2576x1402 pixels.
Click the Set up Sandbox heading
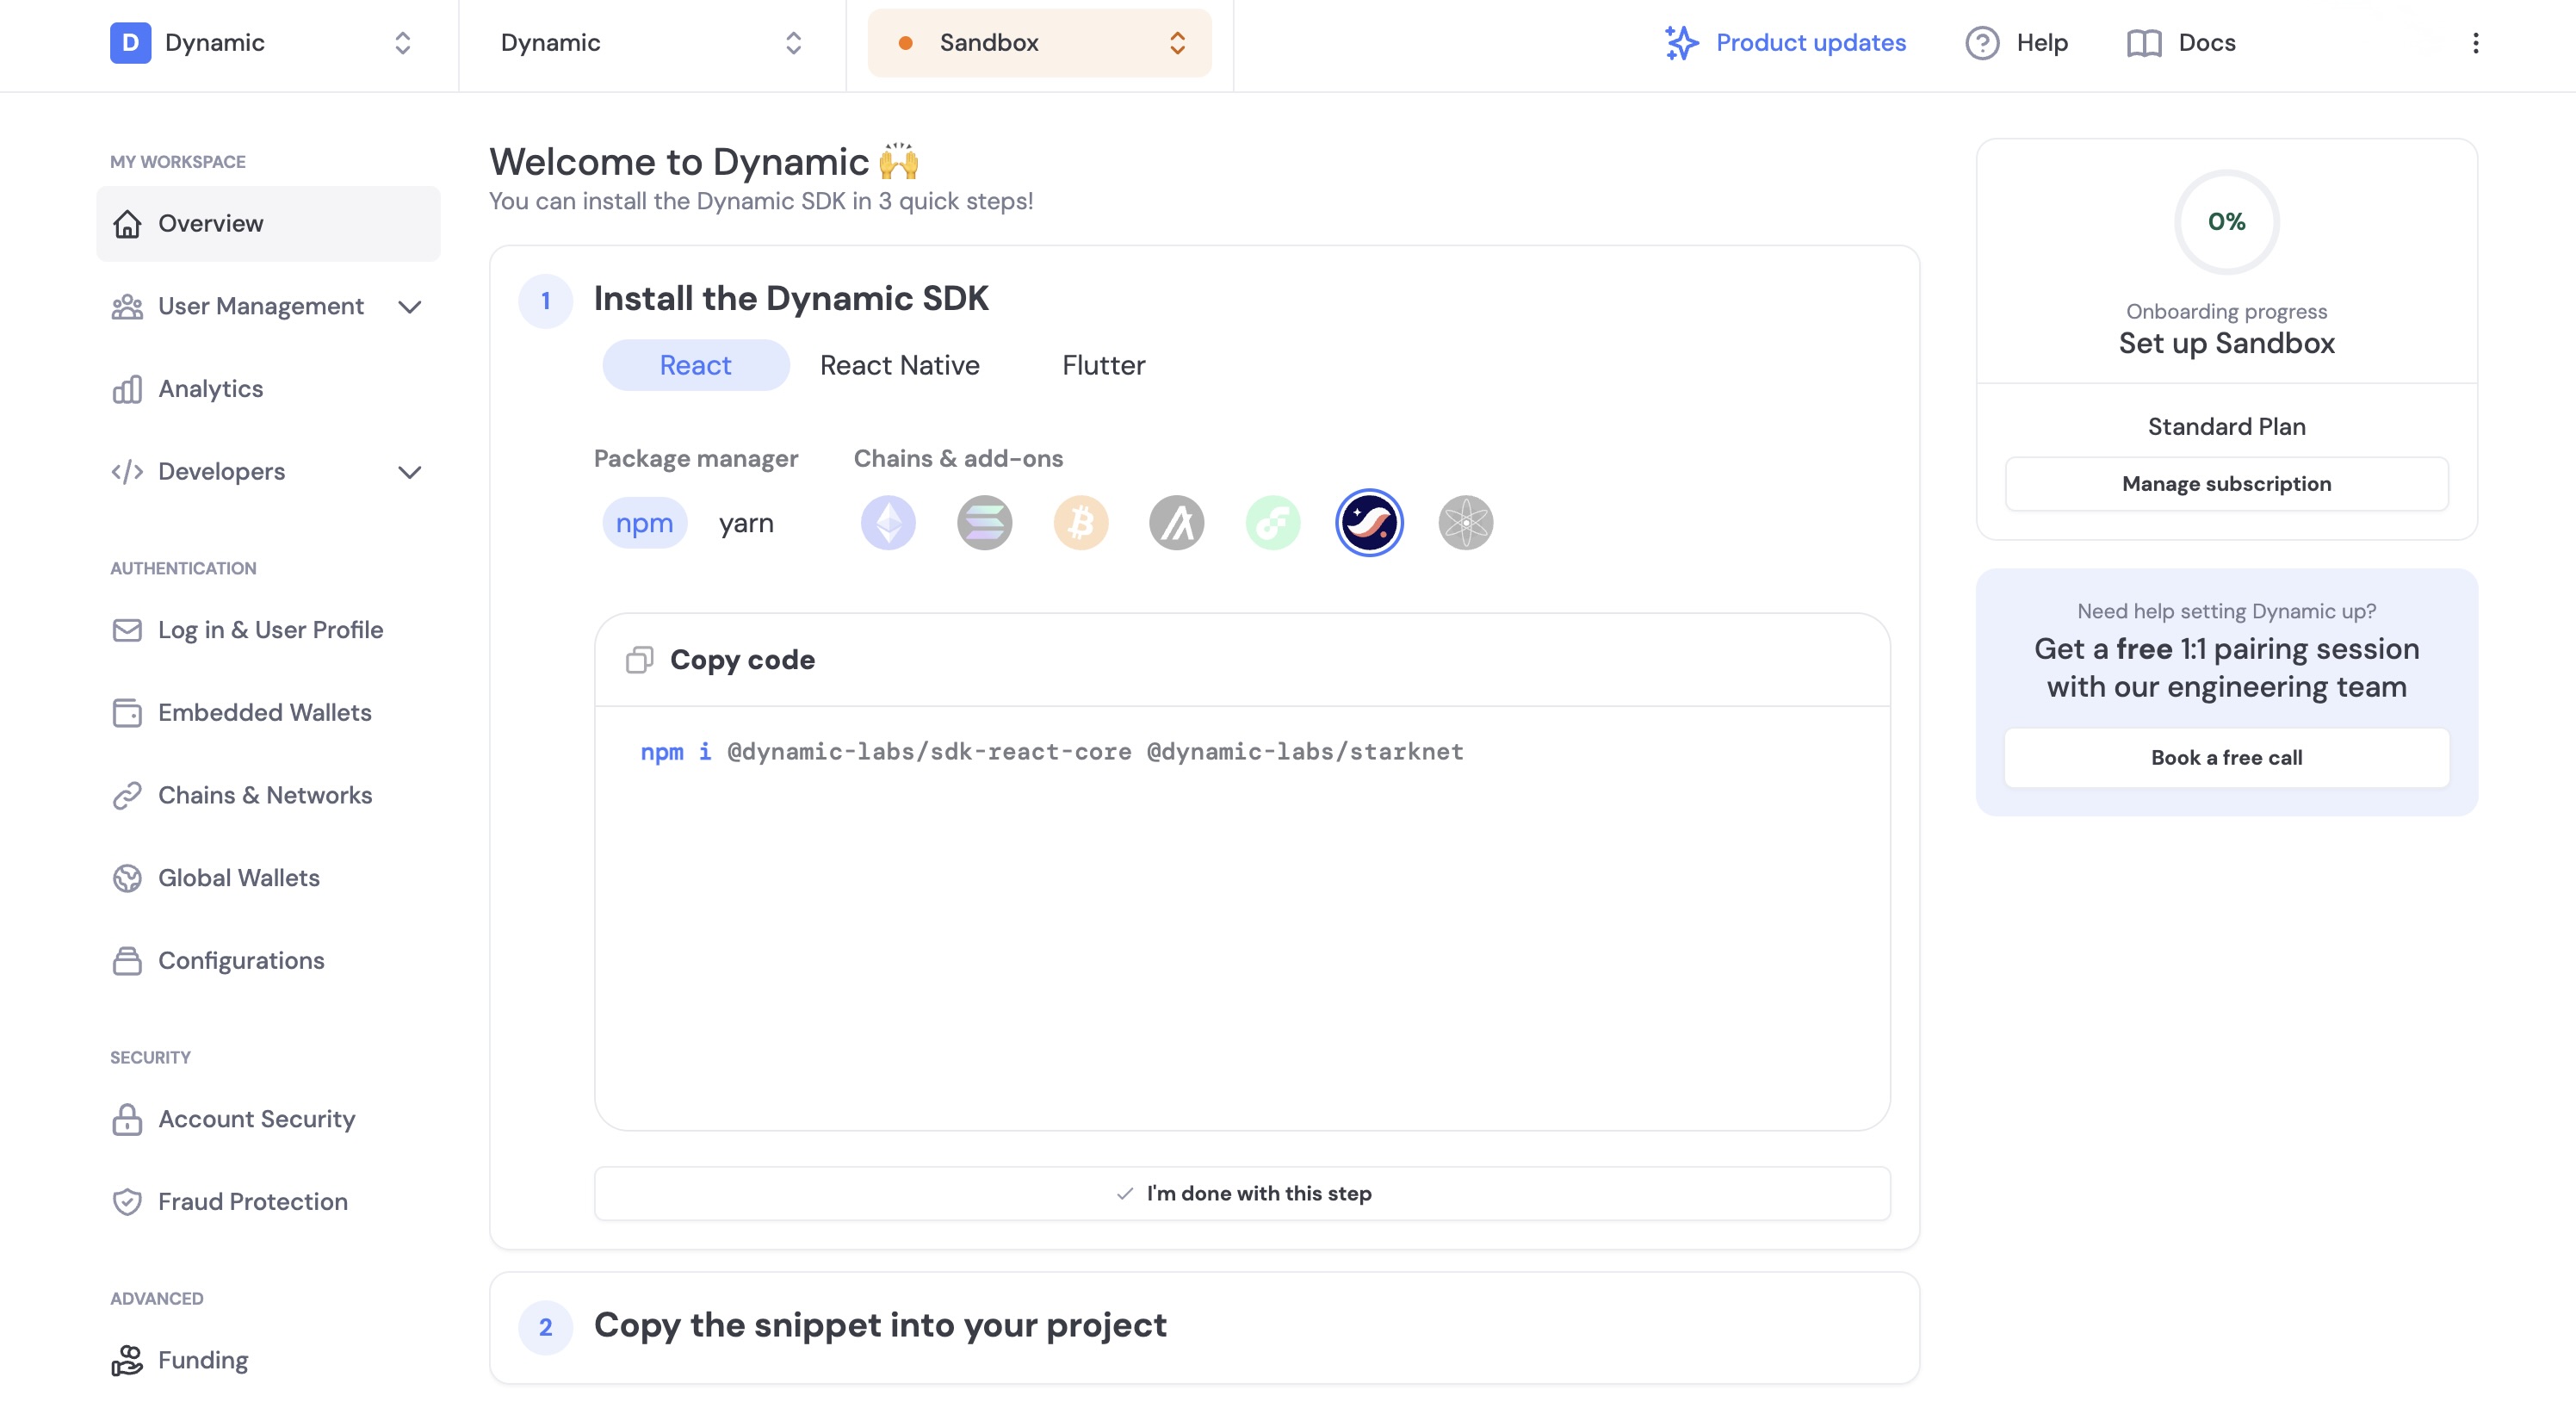[2226, 343]
